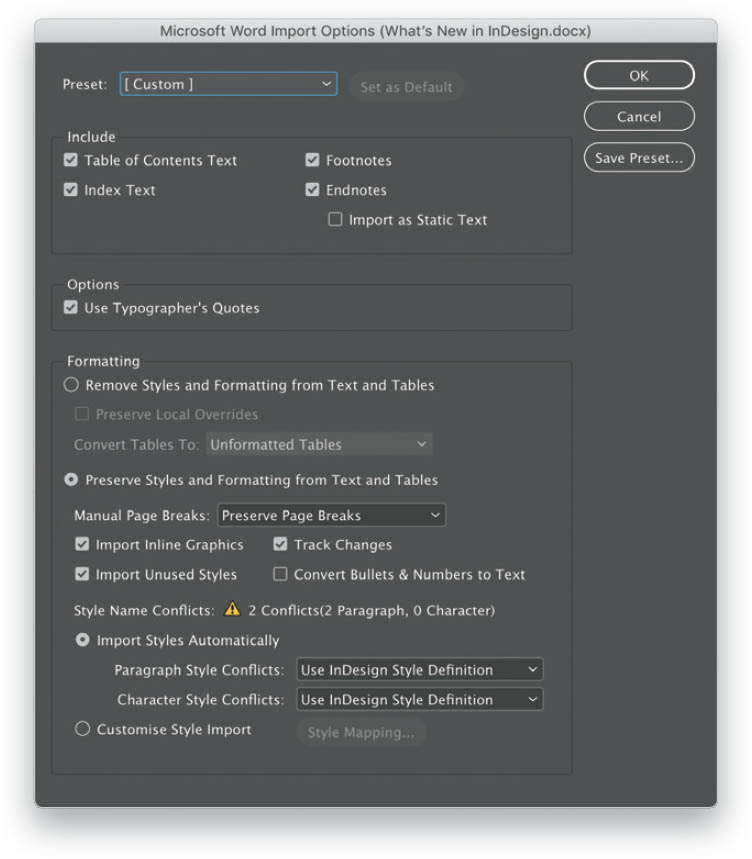
Task: Open the Convert Tables To dropdown
Action: (319, 444)
